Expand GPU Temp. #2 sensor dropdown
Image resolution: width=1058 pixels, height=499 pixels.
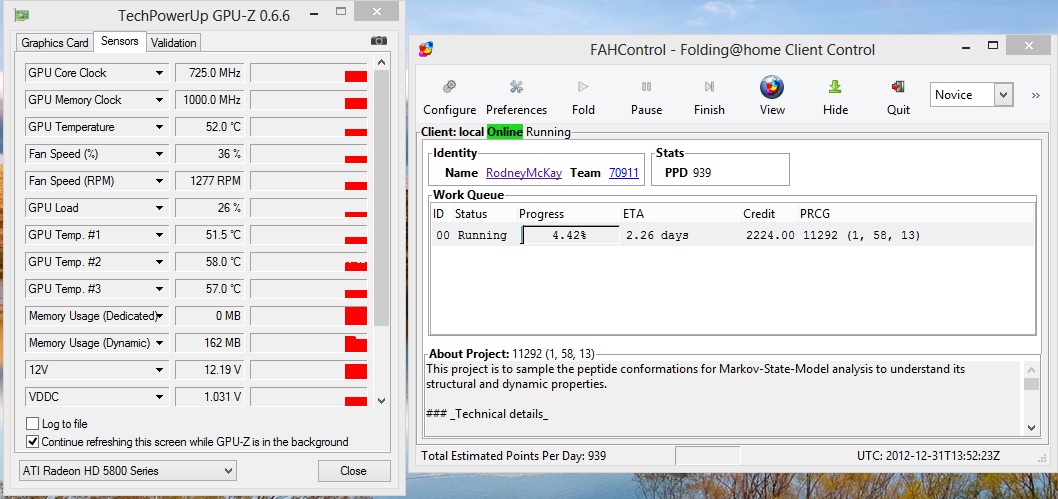159,262
